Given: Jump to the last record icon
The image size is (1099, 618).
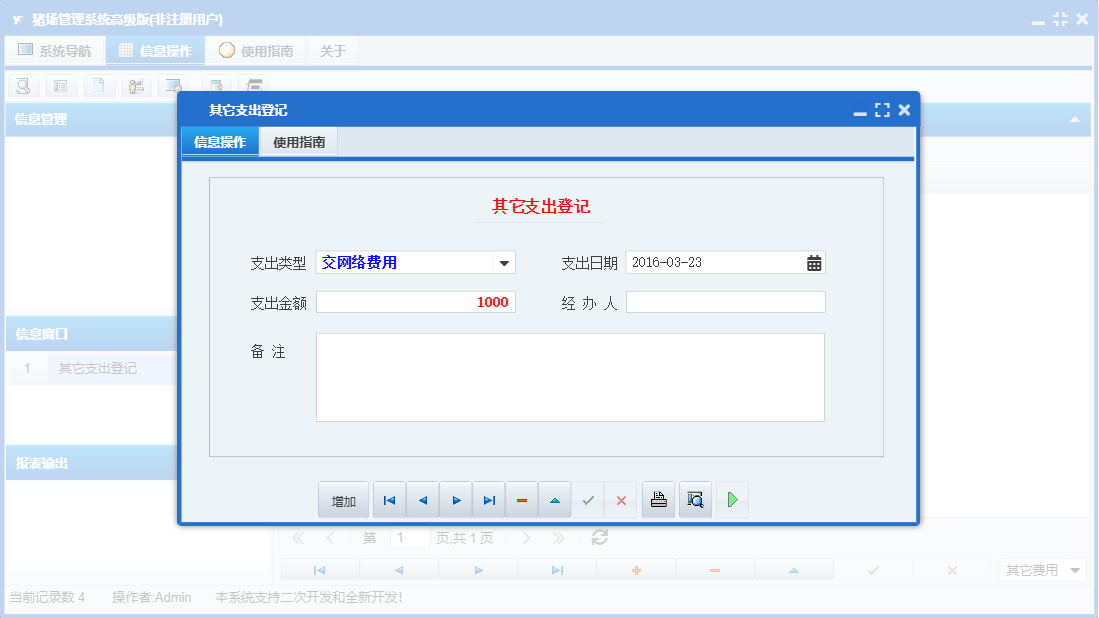Looking at the screenshot, I should pos(488,499).
